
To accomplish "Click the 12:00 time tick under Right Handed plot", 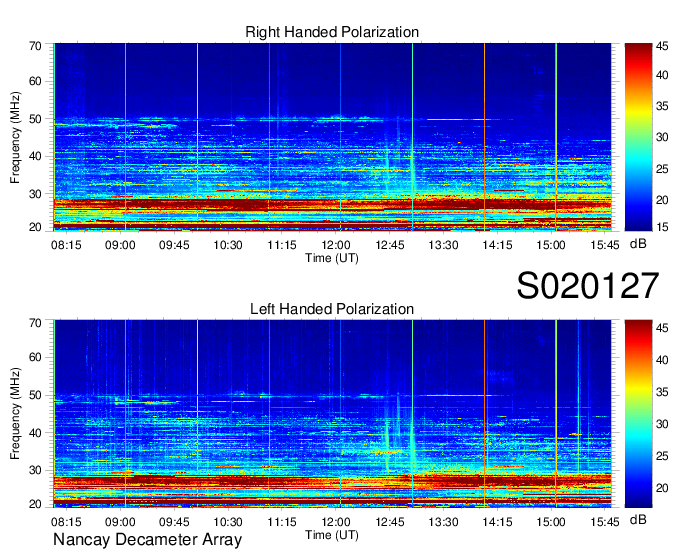I will click(x=336, y=245).
